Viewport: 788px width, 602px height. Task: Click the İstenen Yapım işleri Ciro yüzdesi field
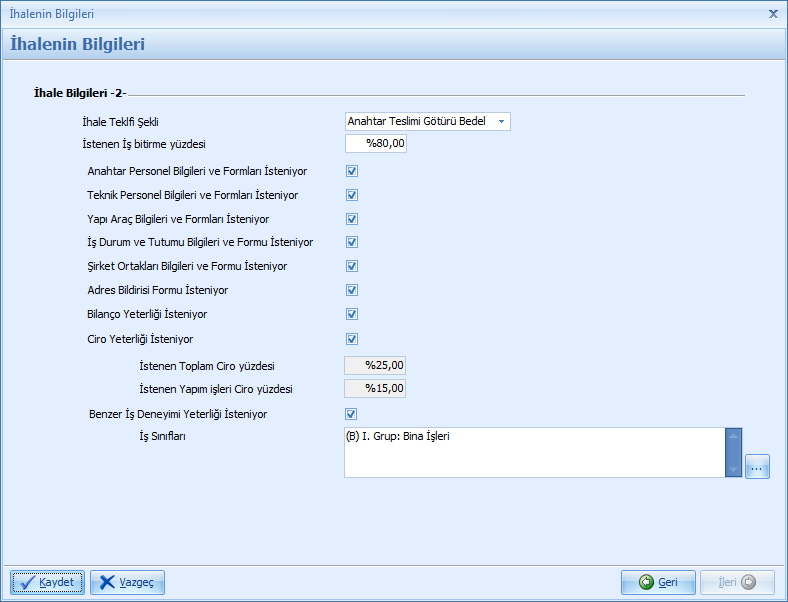pos(376,389)
